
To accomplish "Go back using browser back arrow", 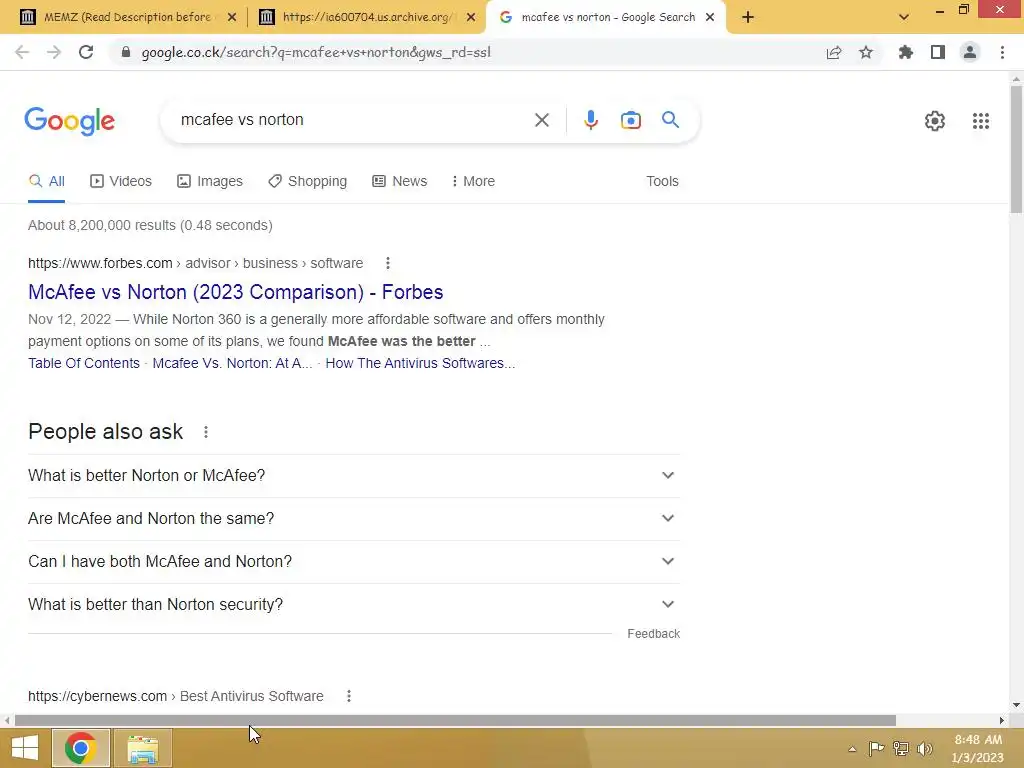I will coord(22,52).
